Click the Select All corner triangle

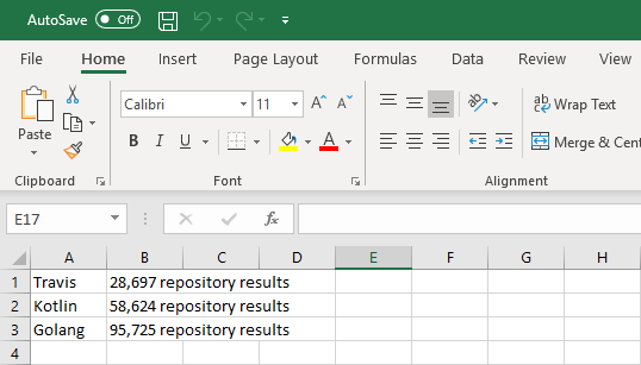[x=18, y=258]
